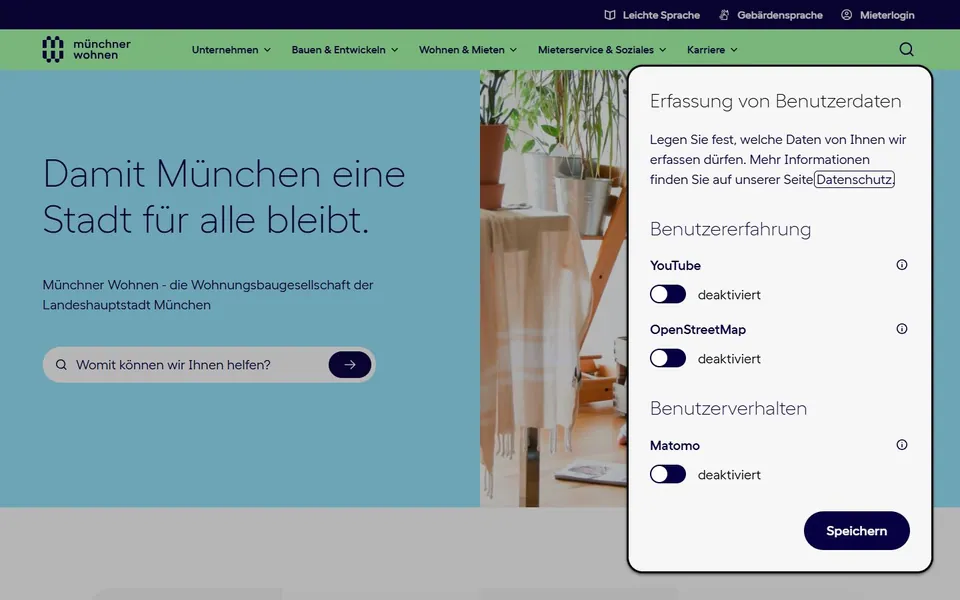Click the Münchner Wohnen logo

86,49
